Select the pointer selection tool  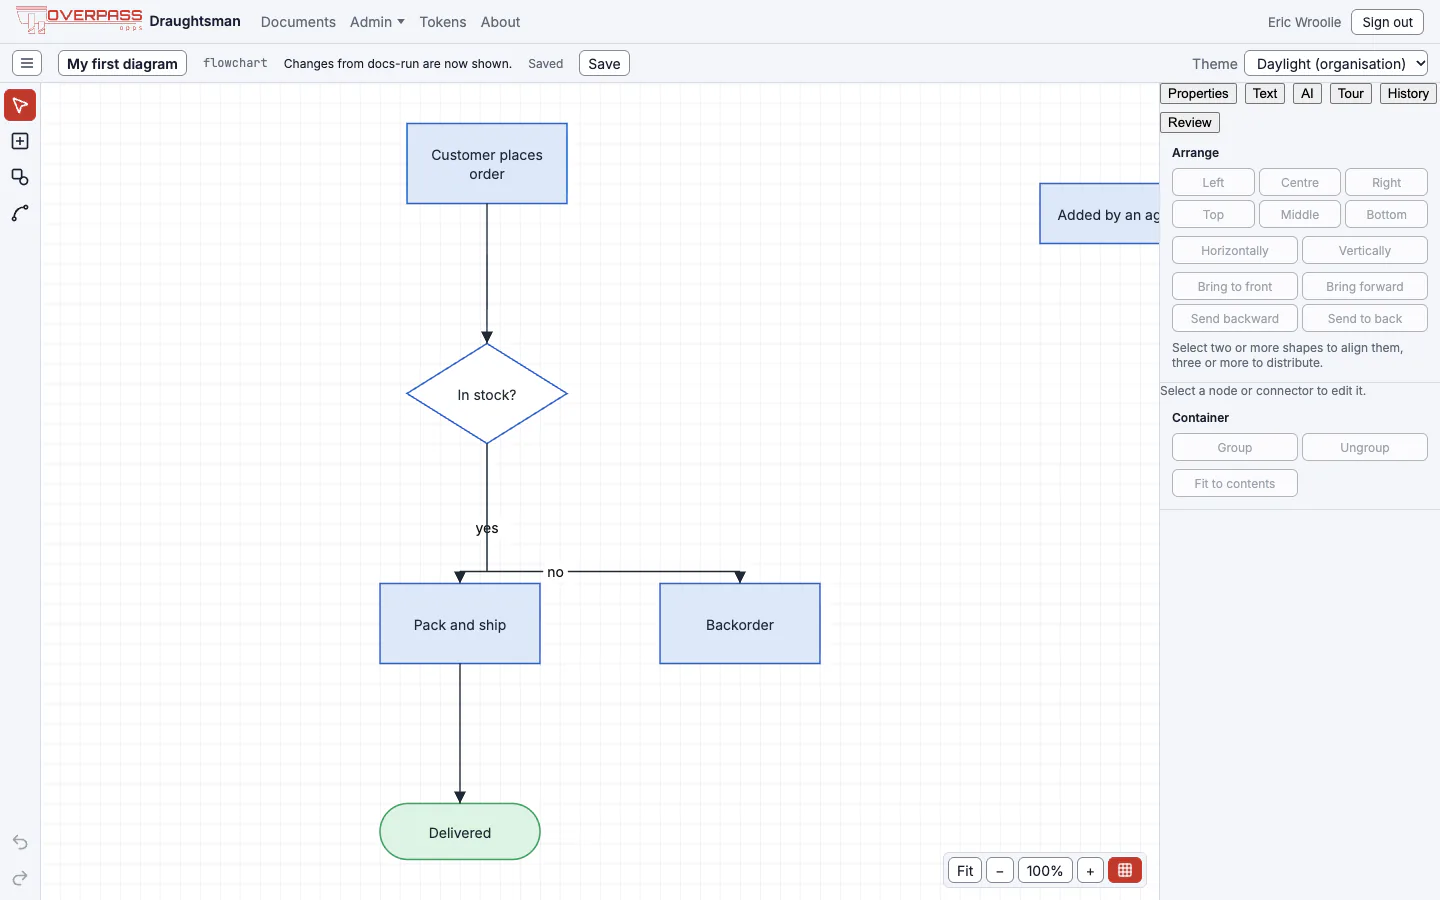pos(20,105)
